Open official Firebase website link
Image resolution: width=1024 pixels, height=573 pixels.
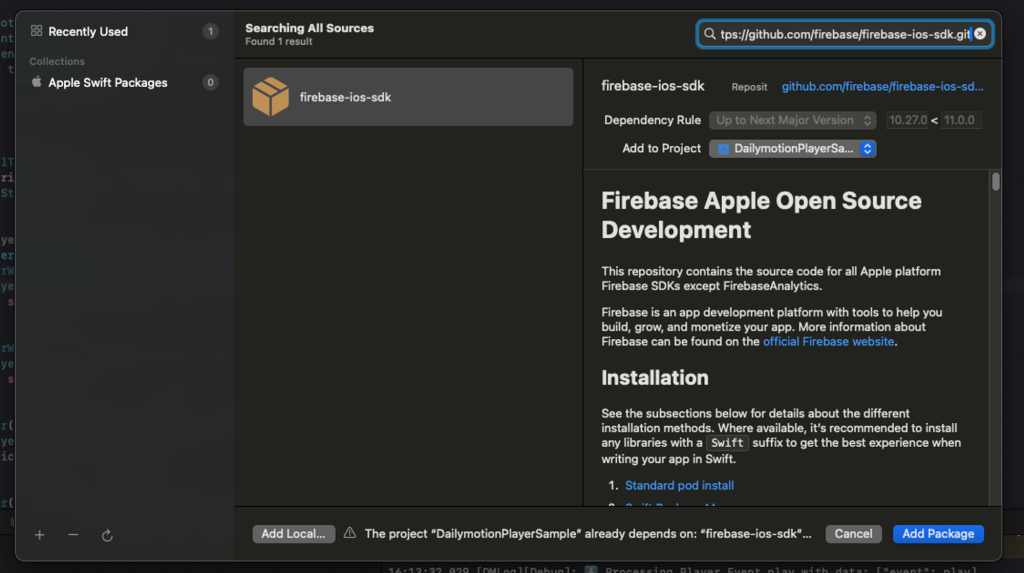(x=828, y=342)
